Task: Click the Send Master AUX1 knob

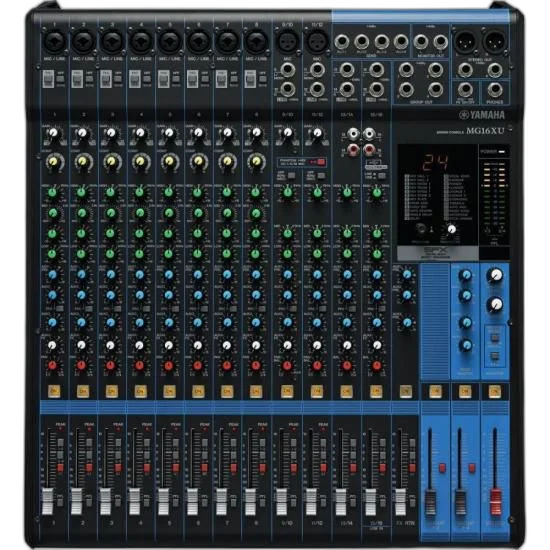Action: coord(466,275)
